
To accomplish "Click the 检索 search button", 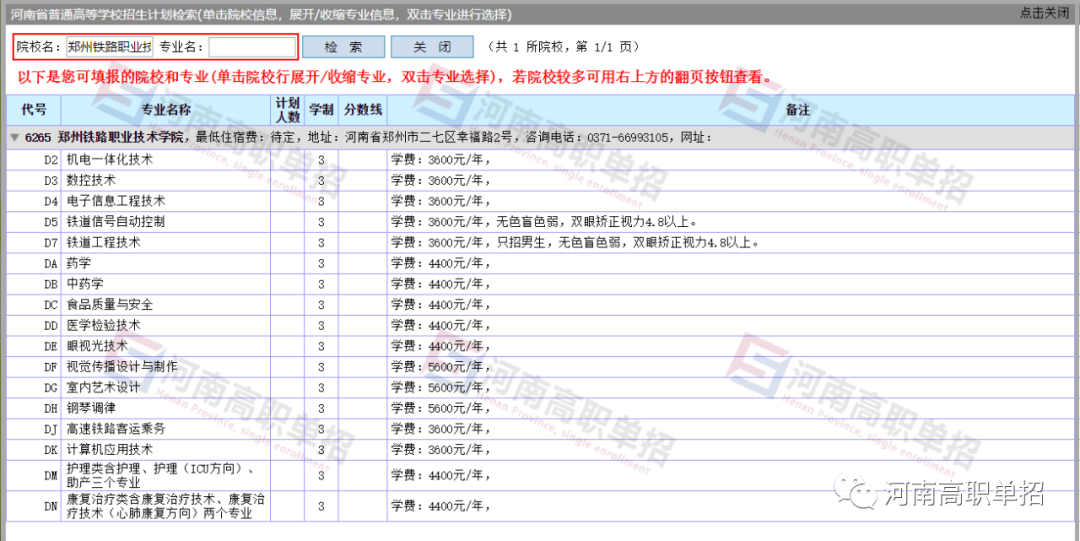I will point(343,47).
